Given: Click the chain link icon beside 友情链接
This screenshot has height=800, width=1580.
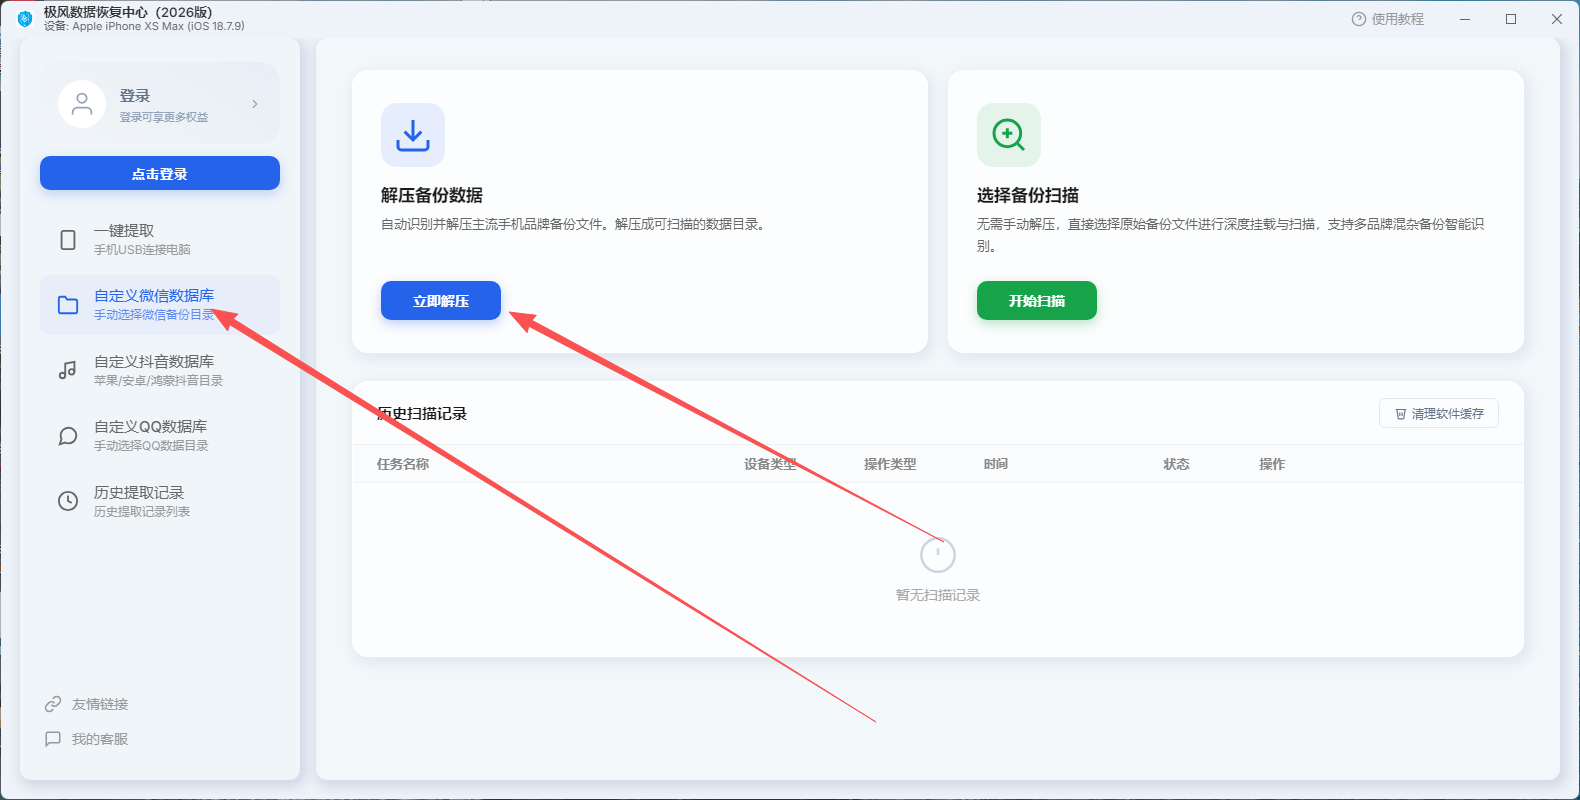Looking at the screenshot, I should 53,704.
